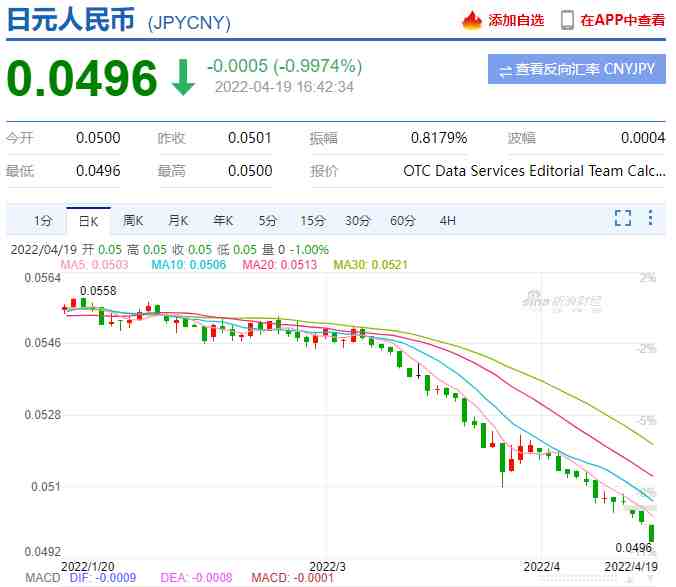Click the phone icon beside 在APP中查看
Viewport: 676px width, 587px height.
(567, 20)
